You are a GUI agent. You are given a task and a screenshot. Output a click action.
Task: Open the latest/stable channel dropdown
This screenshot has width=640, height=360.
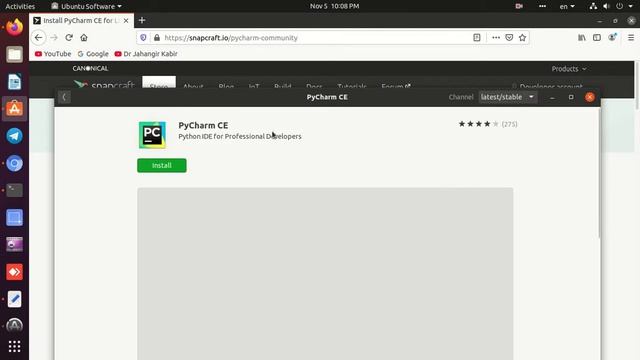[507, 97]
